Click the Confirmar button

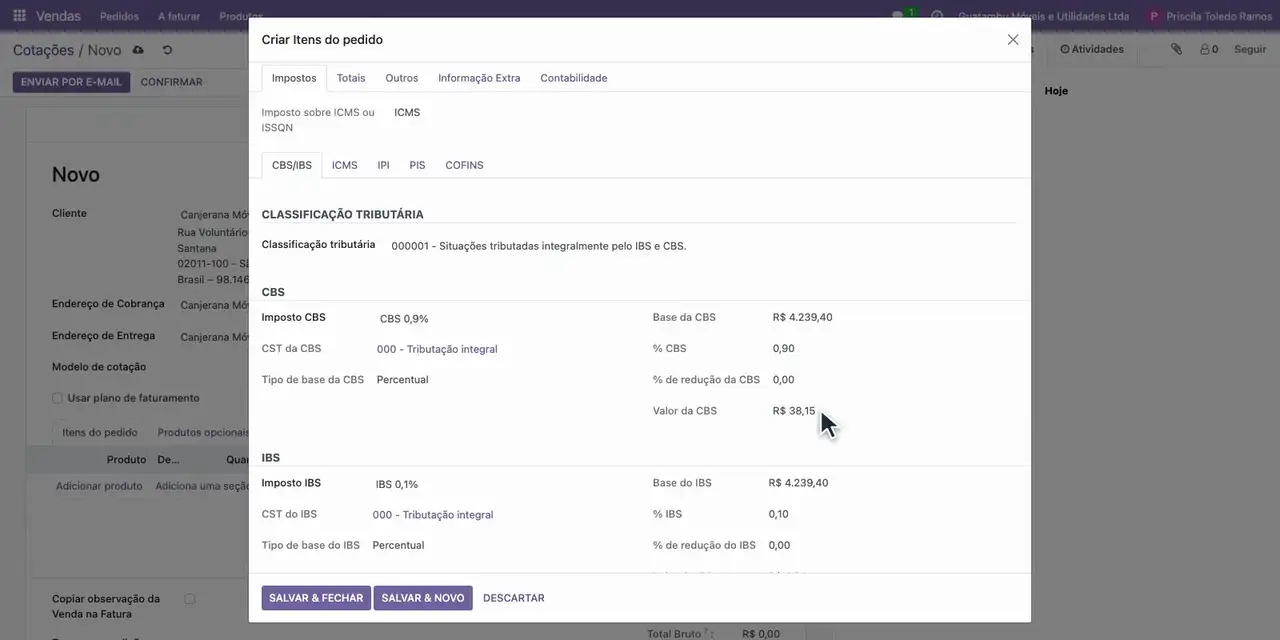point(171,82)
